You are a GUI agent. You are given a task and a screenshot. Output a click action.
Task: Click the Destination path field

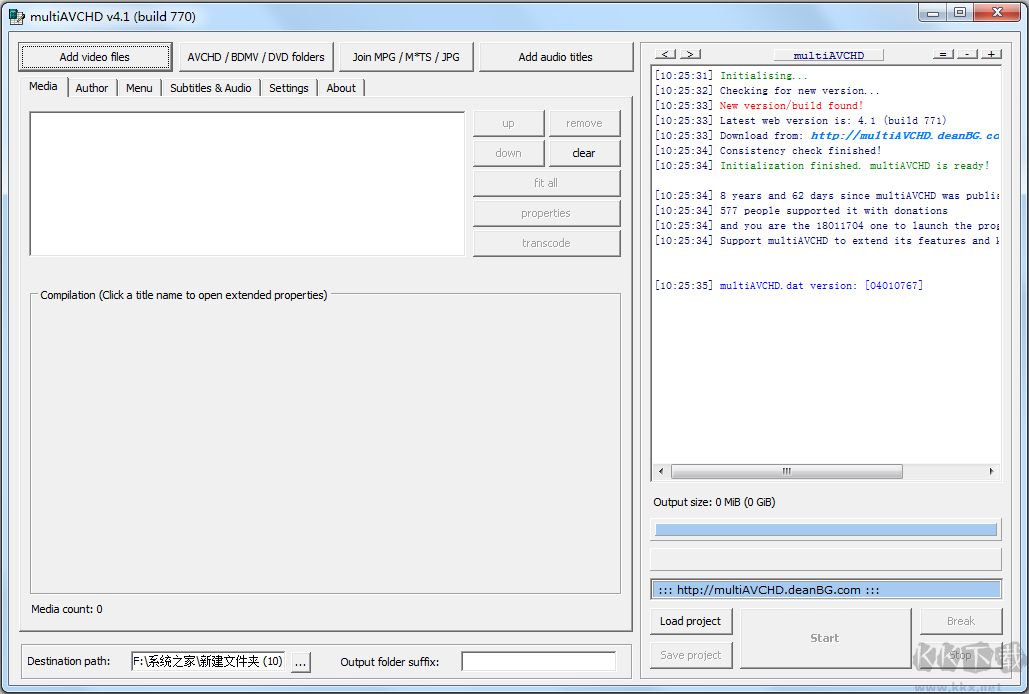coord(208,661)
